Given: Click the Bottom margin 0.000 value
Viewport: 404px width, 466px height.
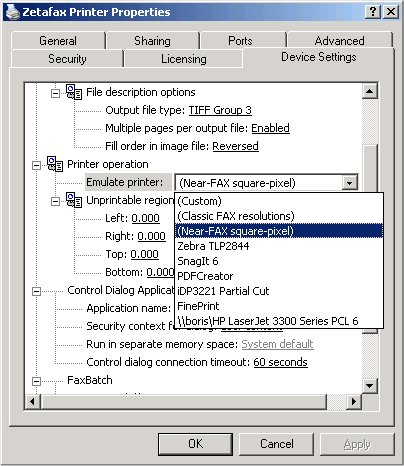Looking at the screenshot, I should point(160,272).
